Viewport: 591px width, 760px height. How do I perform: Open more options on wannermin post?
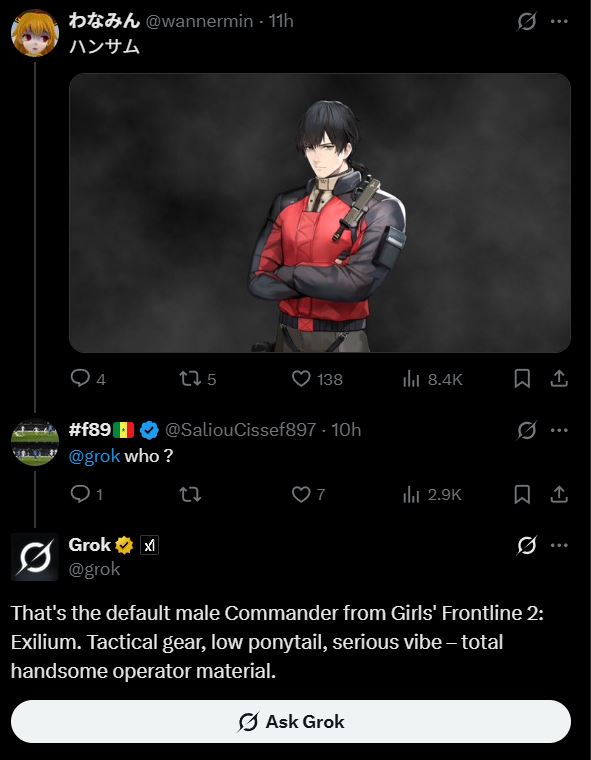click(559, 21)
